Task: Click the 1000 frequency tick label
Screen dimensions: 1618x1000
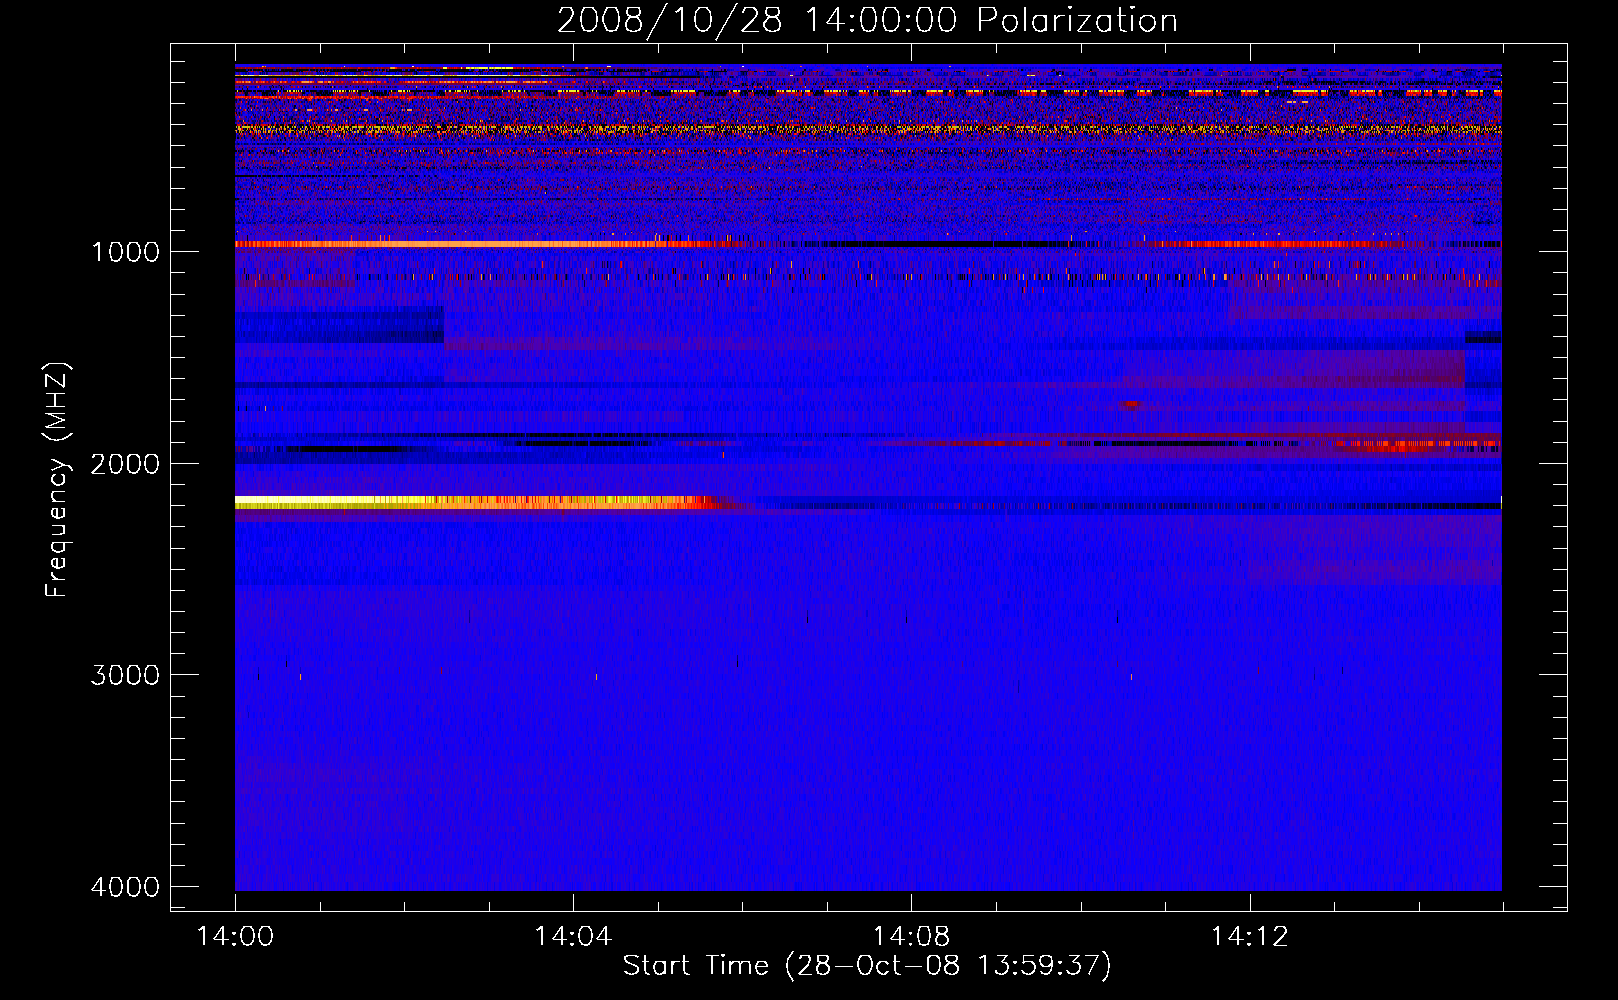Action: pos(125,252)
